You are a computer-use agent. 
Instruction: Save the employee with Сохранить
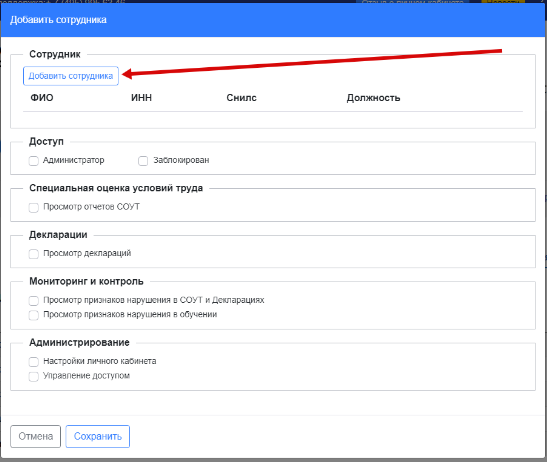point(98,436)
